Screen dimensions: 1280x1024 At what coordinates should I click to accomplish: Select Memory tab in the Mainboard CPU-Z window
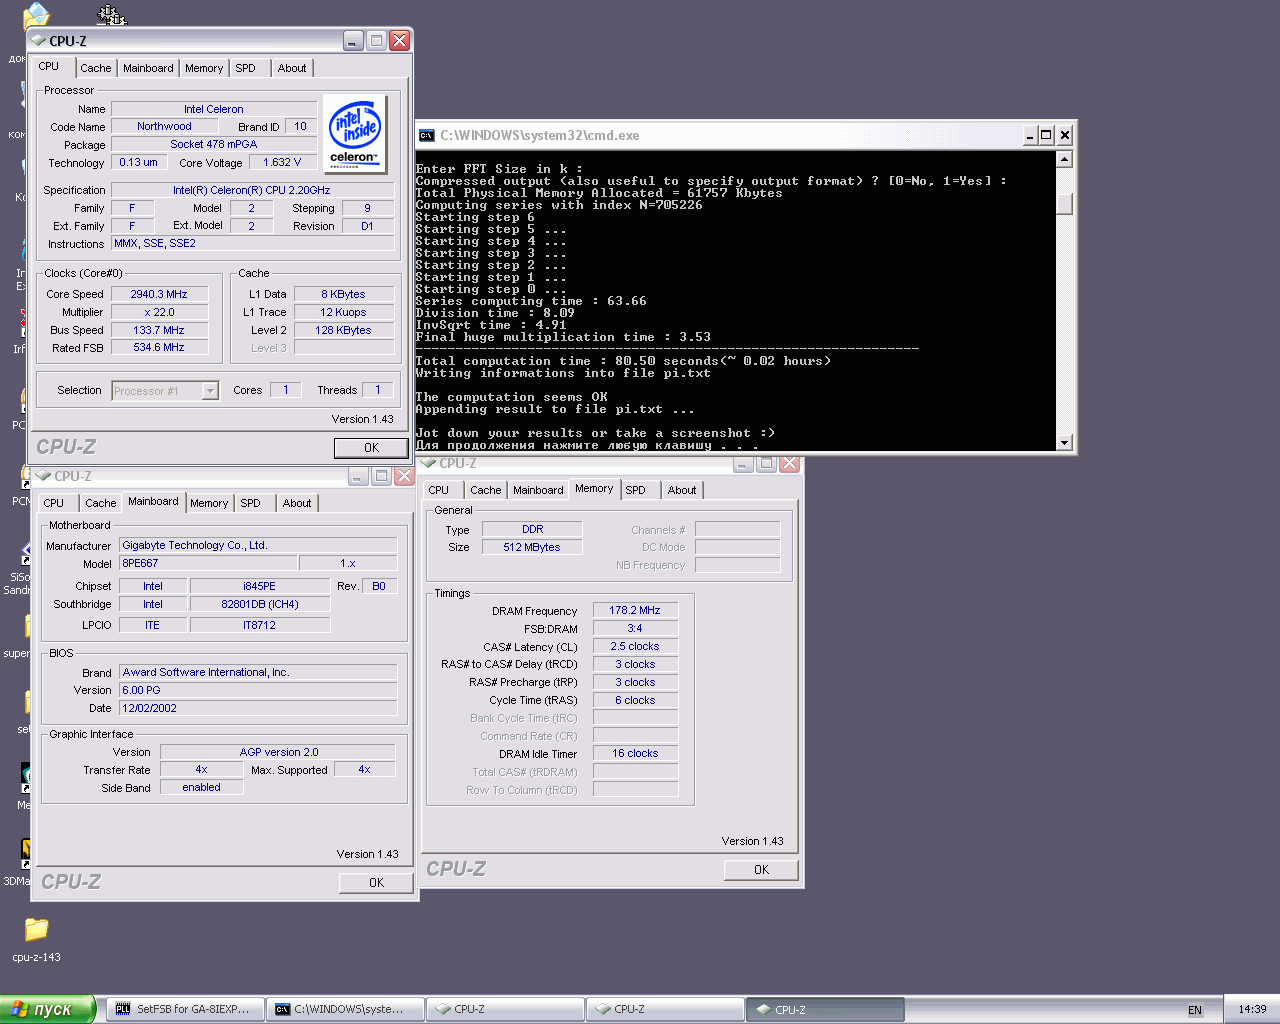[x=209, y=503]
